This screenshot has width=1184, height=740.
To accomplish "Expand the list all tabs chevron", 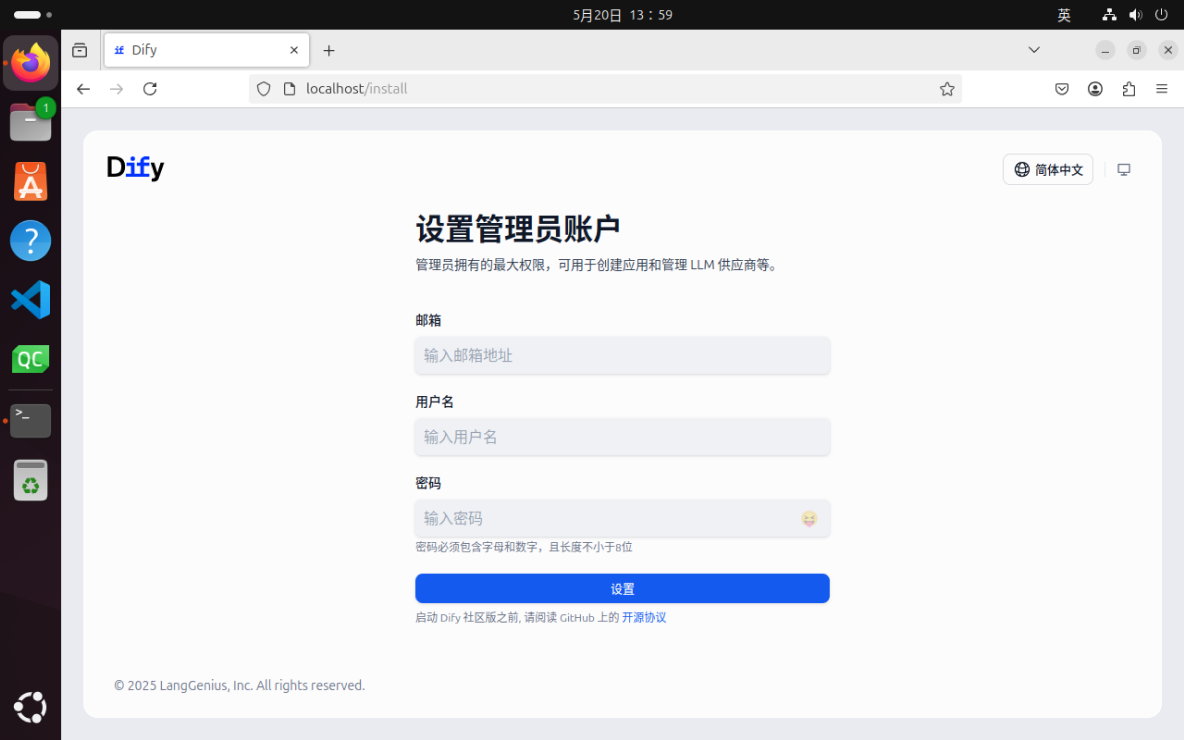I will pyautogui.click(x=1034, y=50).
